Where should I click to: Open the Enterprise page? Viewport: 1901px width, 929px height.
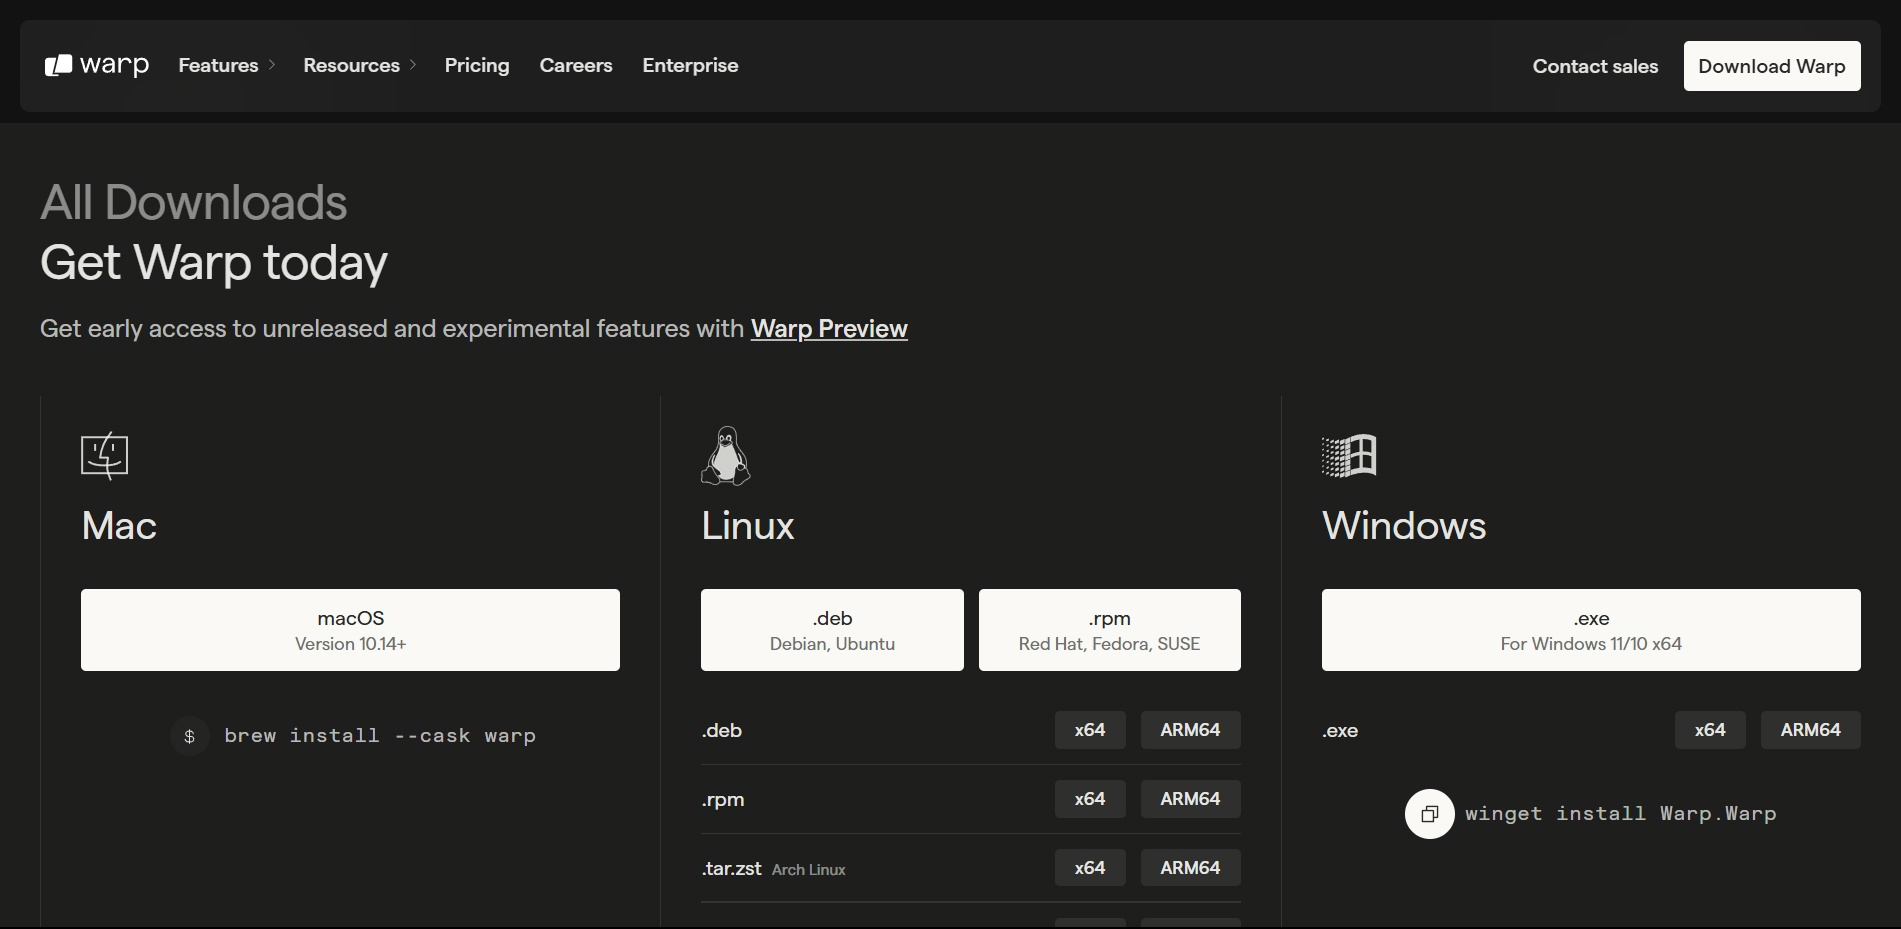click(x=690, y=65)
